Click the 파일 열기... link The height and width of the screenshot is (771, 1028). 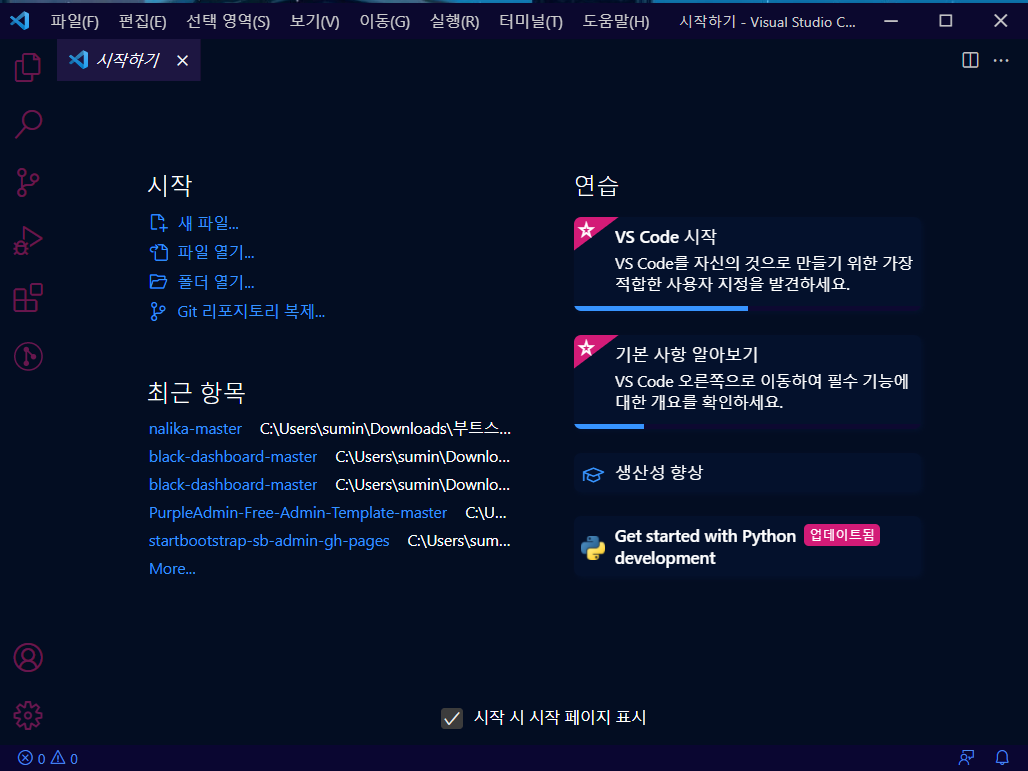[216, 252]
